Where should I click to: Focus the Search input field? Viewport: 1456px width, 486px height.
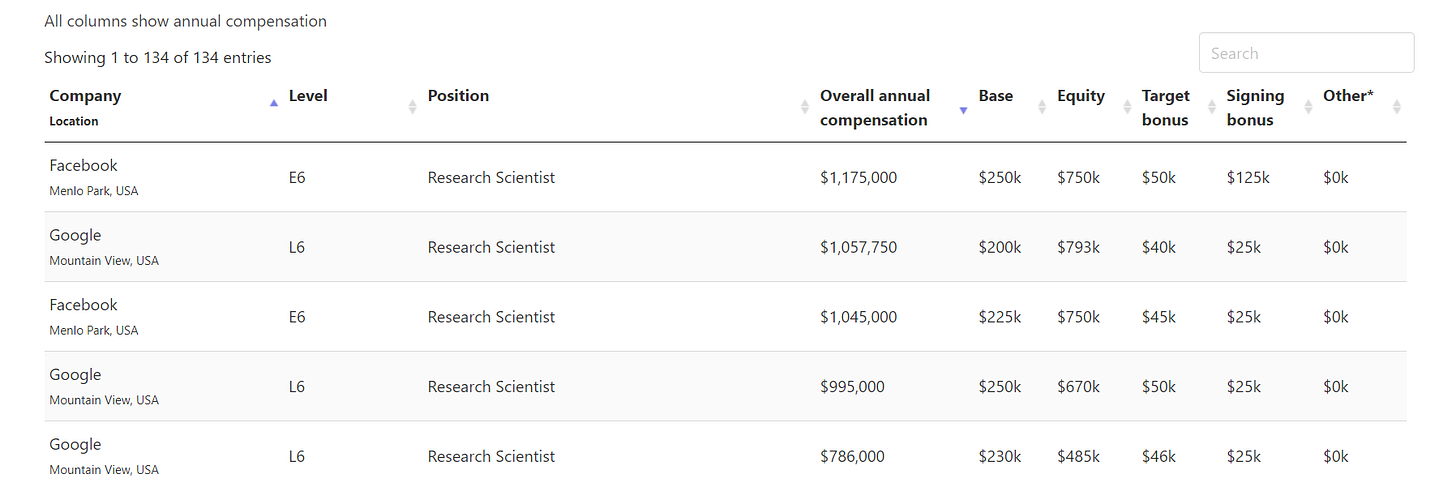pyautogui.click(x=1306, y=53)
